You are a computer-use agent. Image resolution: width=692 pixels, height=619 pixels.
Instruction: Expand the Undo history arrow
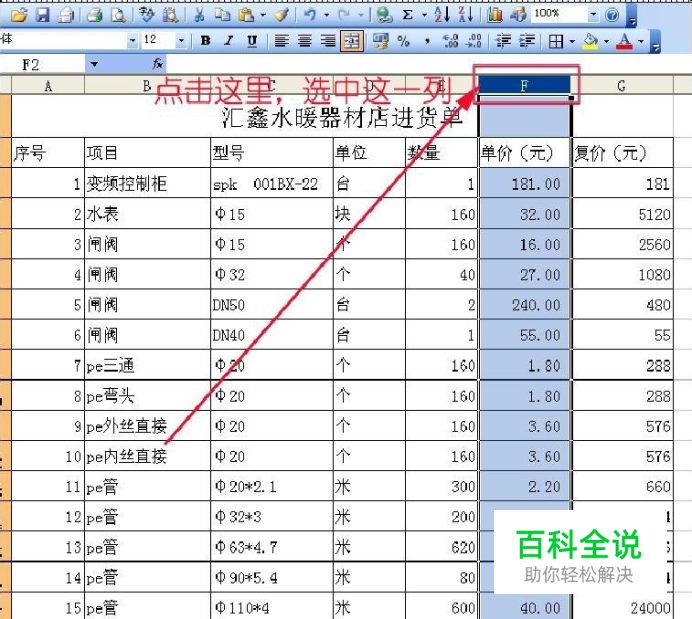coord(327,15)
